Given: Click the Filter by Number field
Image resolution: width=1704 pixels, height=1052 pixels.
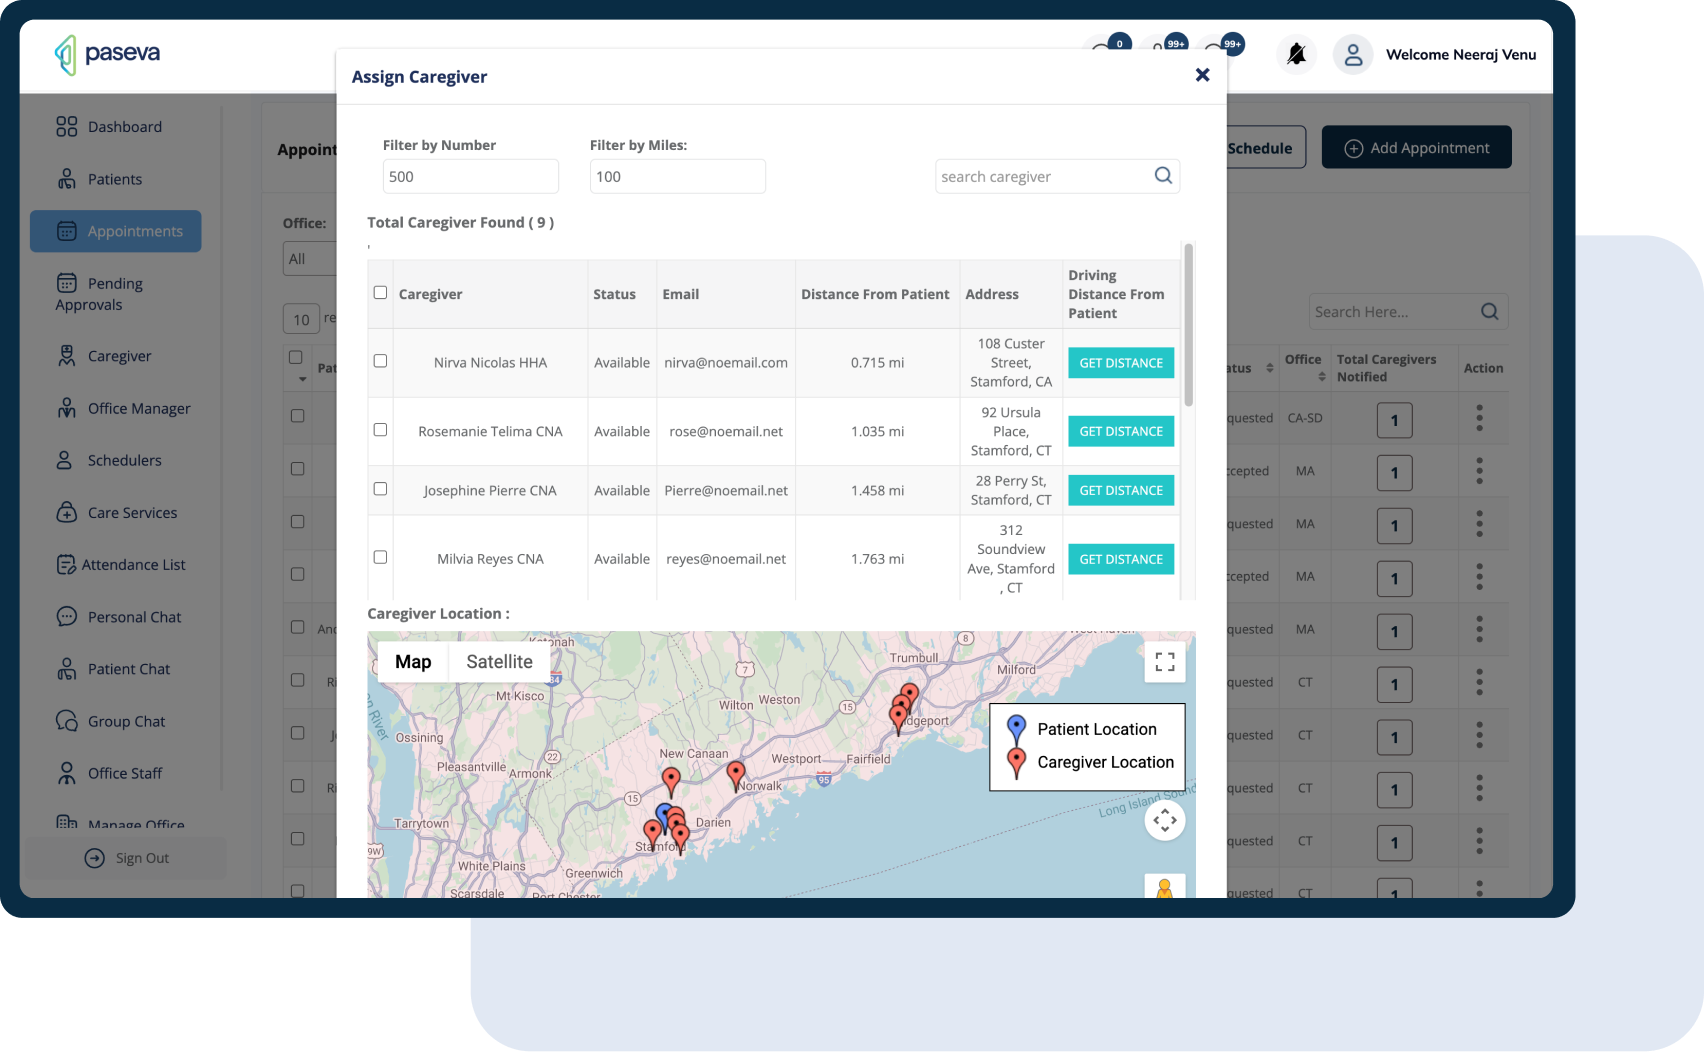Looking at the screenshot, I should [470, 176].
